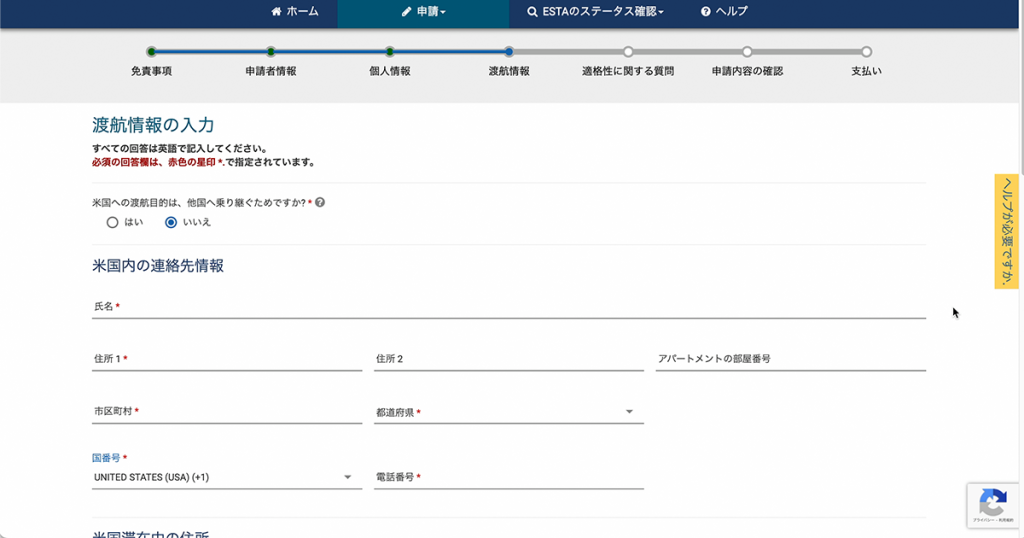
Task: Click the yellow ヘルプが必要ですか side tab
Action: click(x=1006, y=231)
